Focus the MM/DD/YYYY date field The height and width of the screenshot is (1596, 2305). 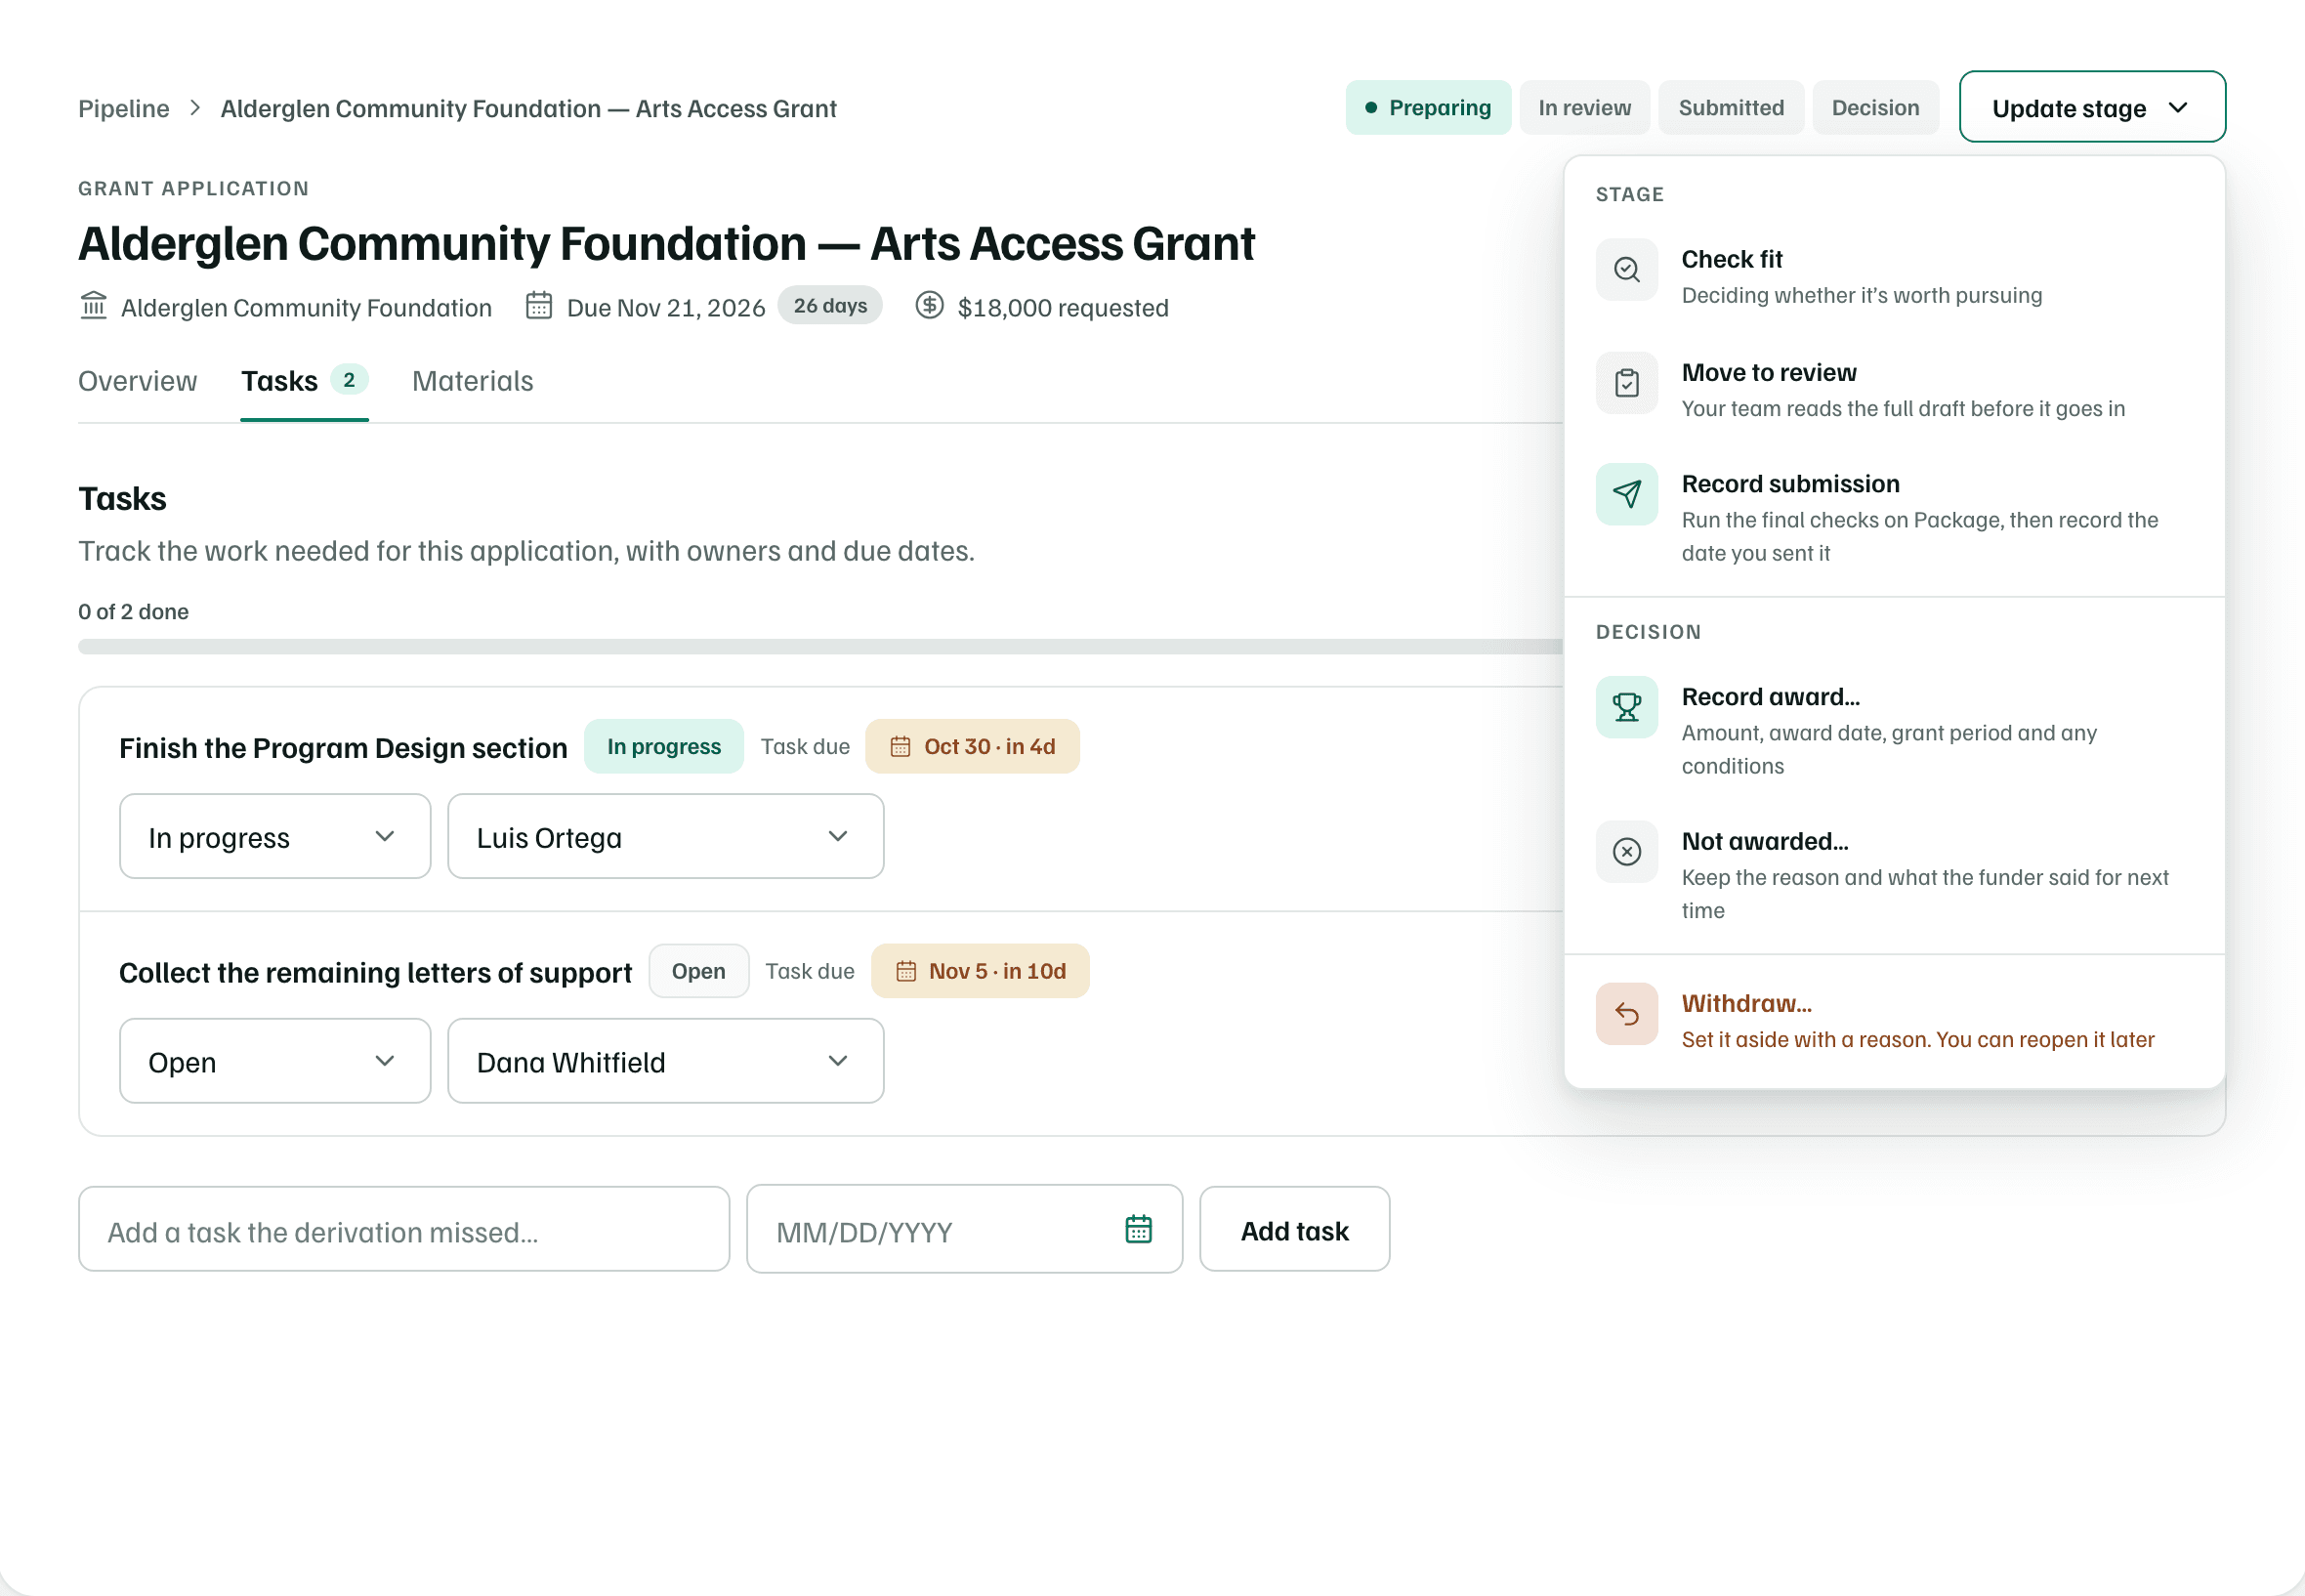964,1229
